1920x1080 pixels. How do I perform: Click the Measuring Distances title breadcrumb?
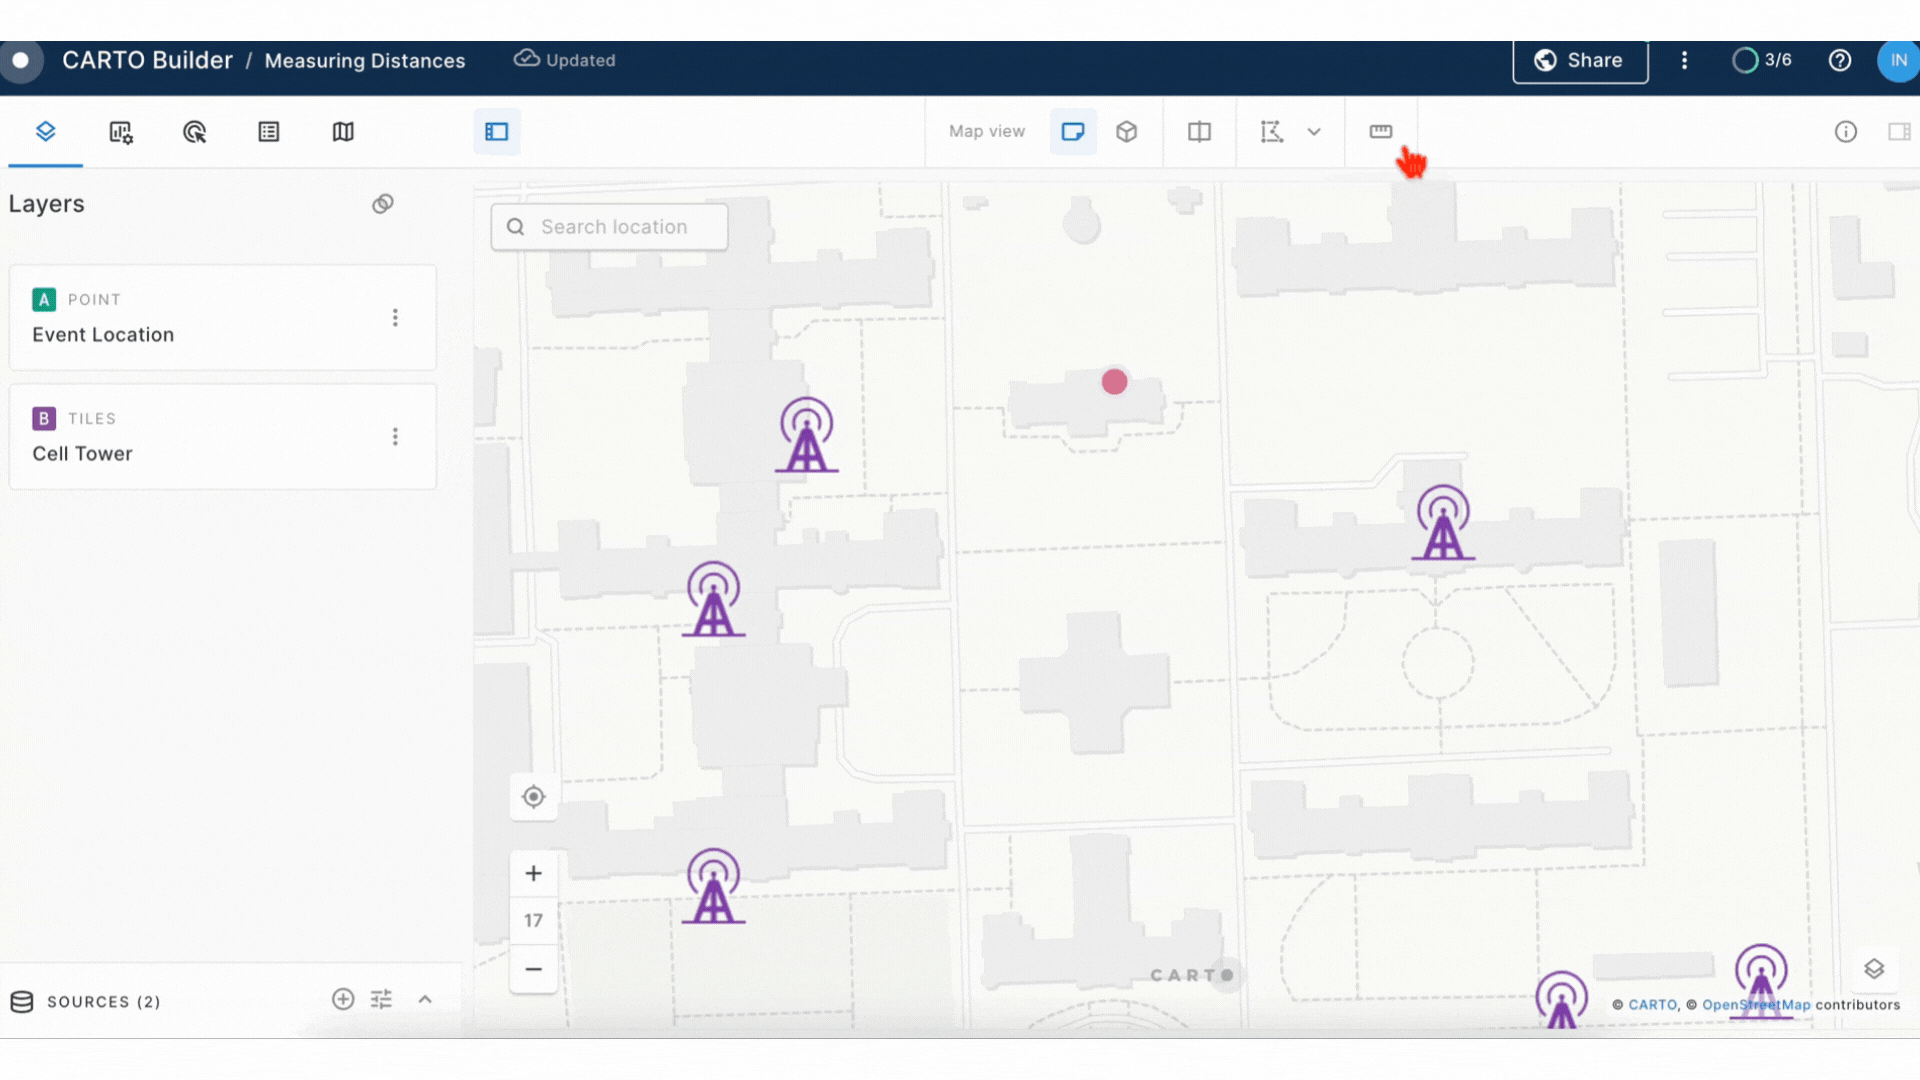(x=364, y=60)
